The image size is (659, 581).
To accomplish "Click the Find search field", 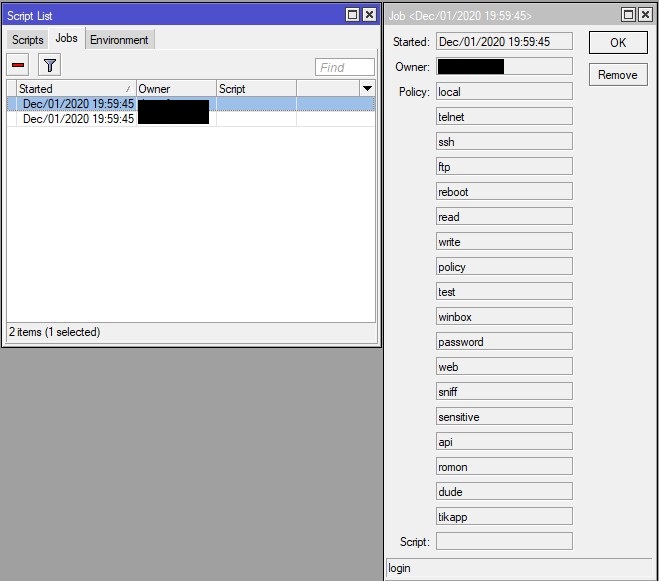I will point(345,67).
